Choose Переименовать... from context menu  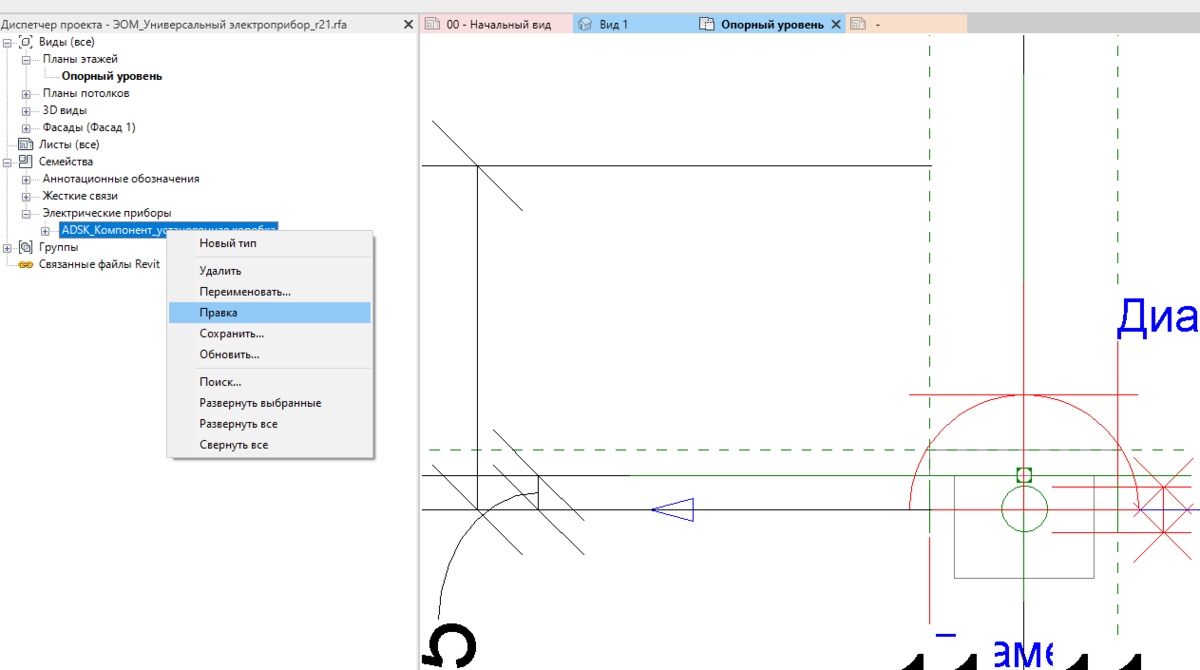click(x=270, y=292)
